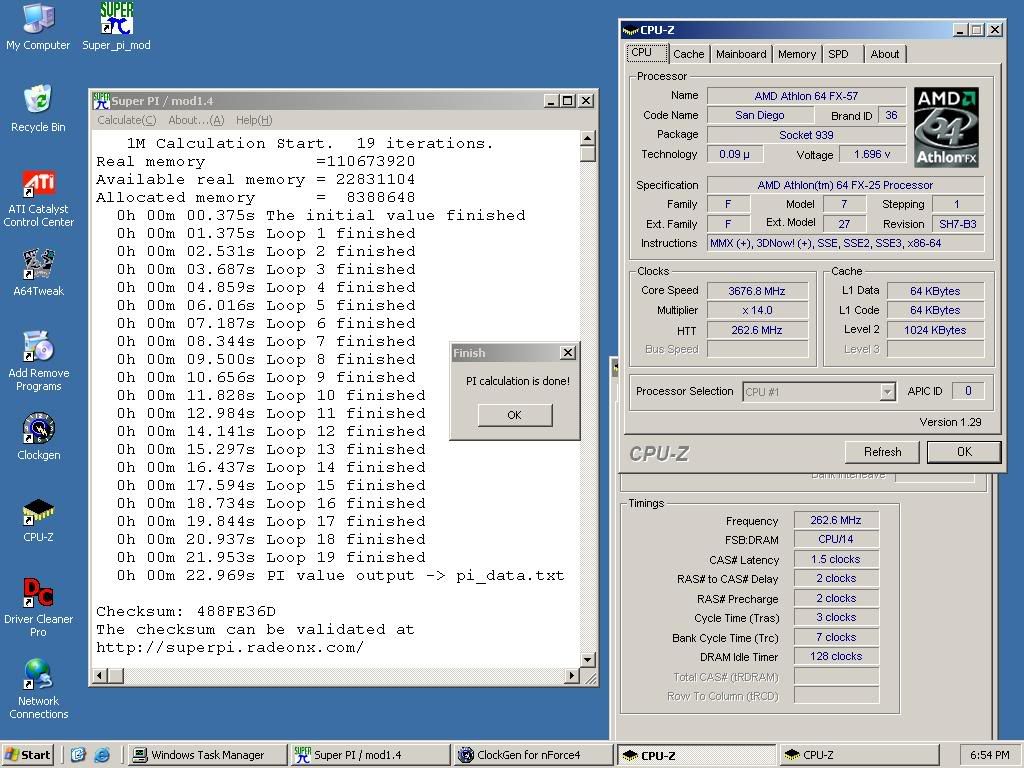The height and width of the screenshot is (768, 1024).
Task: Click the HTT value field in Clocks
Action: pyautogui.click(x=757, y=330)
